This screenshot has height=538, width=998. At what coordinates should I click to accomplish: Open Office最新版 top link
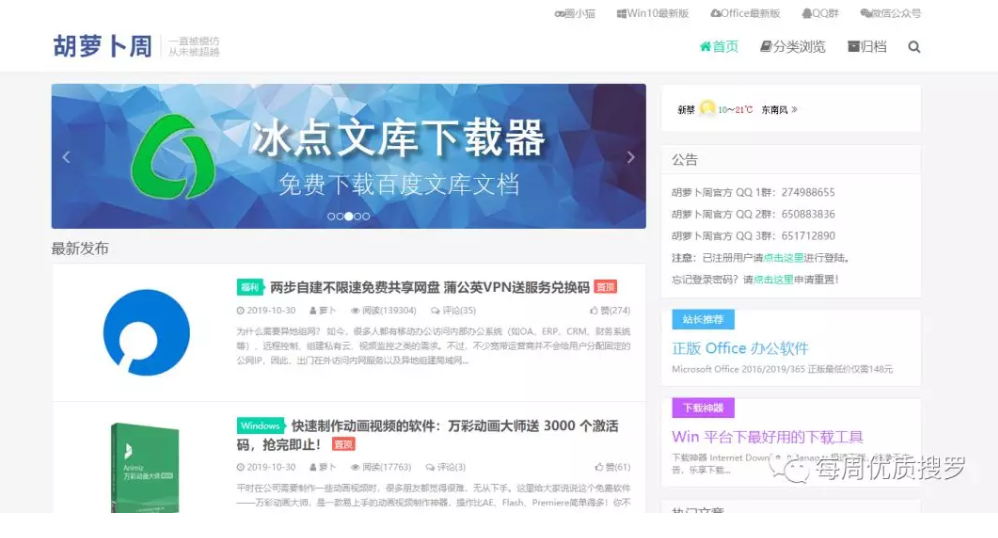(x=745, y=13)
